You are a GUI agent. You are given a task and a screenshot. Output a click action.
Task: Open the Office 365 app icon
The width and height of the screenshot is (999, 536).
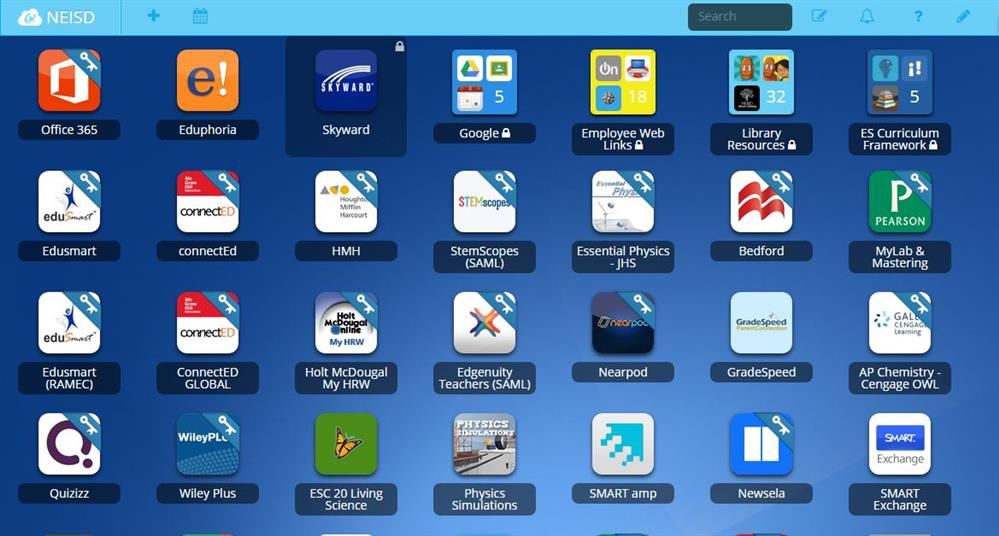point(69,81)
